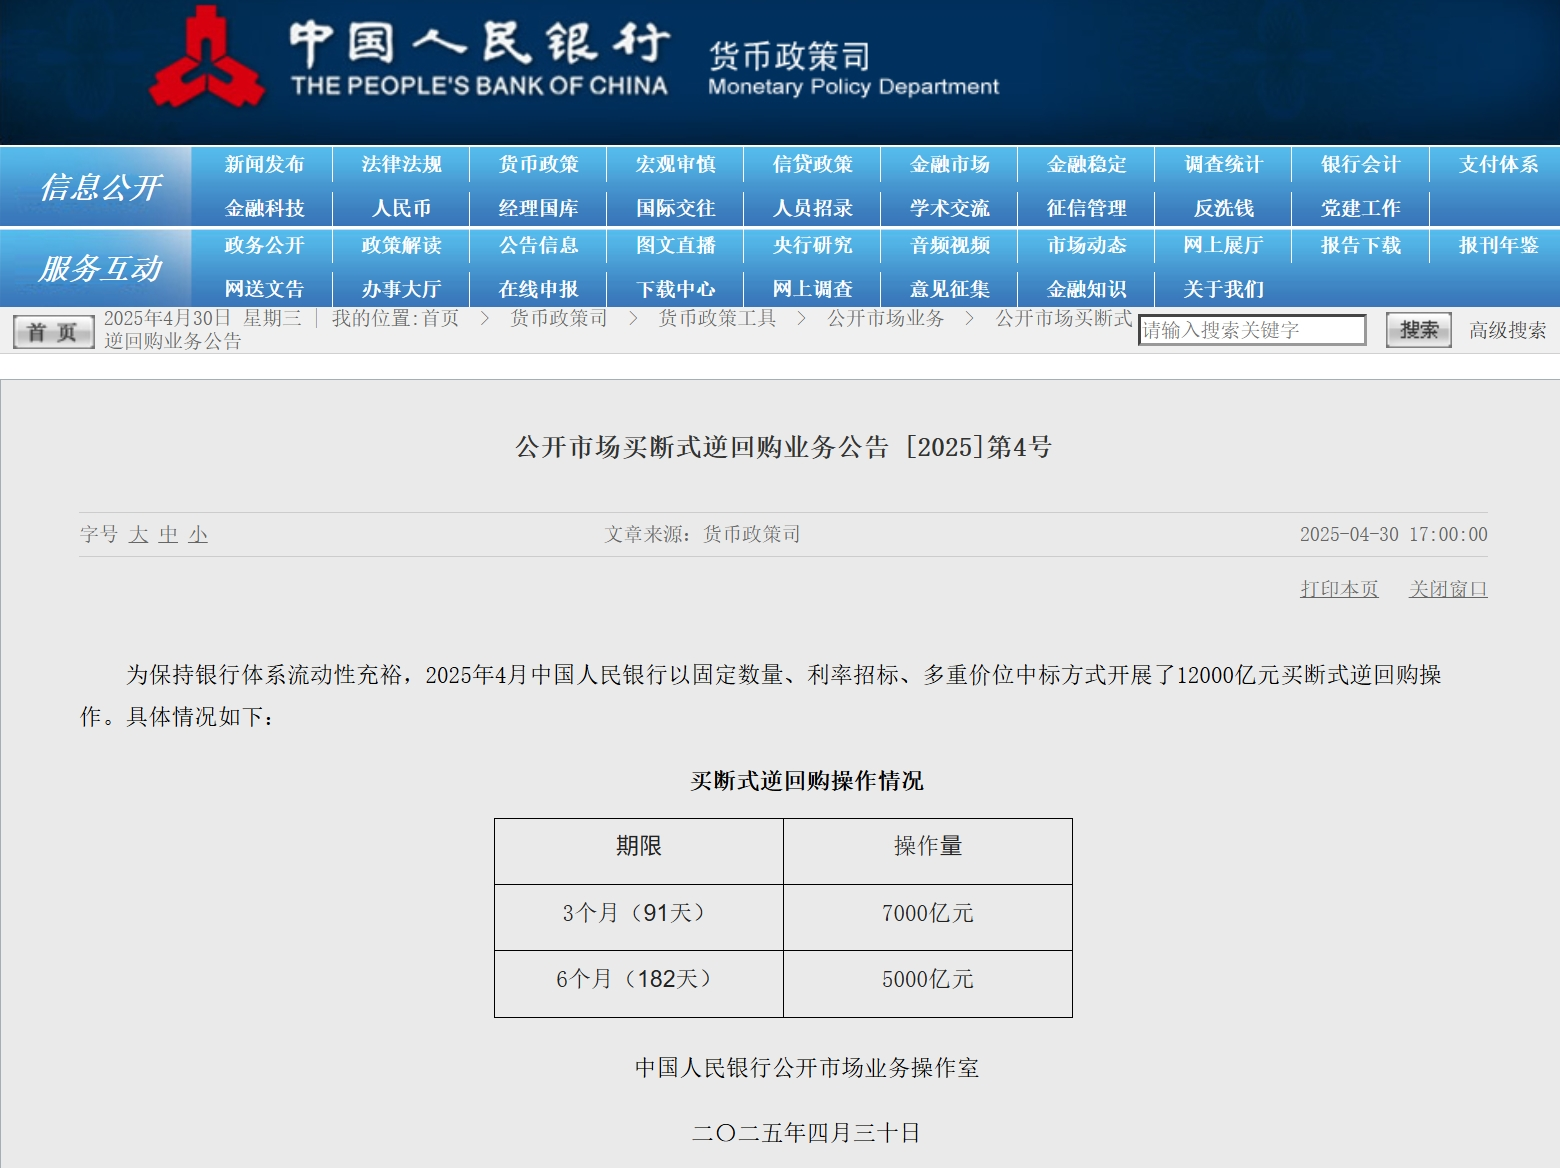The height and width of the screenshot is (1168, 1560).
Task: Go to 金融市场 in navigation
Action: [x=949, y=164]
